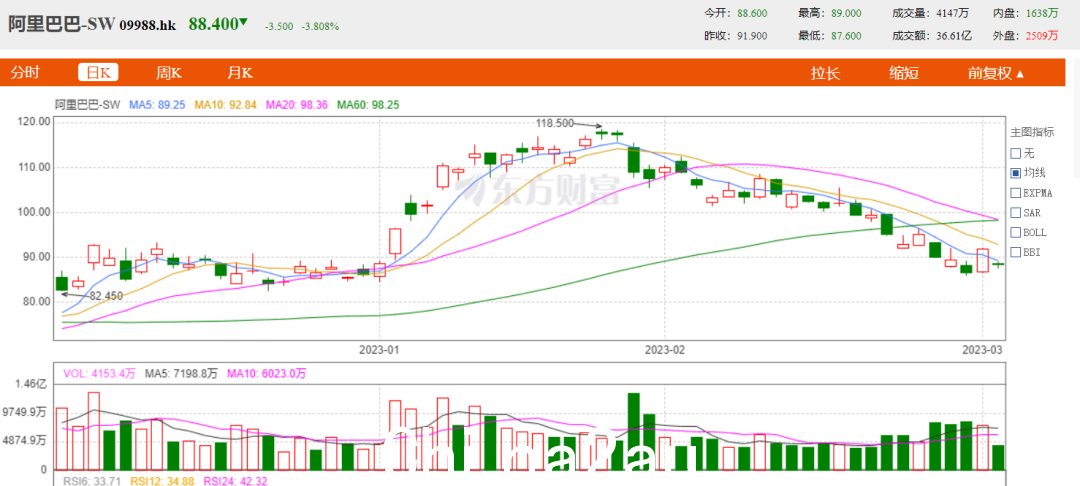The height and width of the screenshot is (486, 1080).
Task: Enable the EXPMA indicator checkbox
Action: point(1015,193)
